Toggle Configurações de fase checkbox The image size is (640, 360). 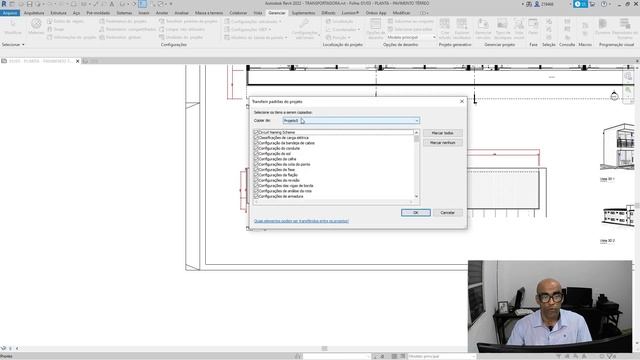pyautogui.click(x=256, y=169)
